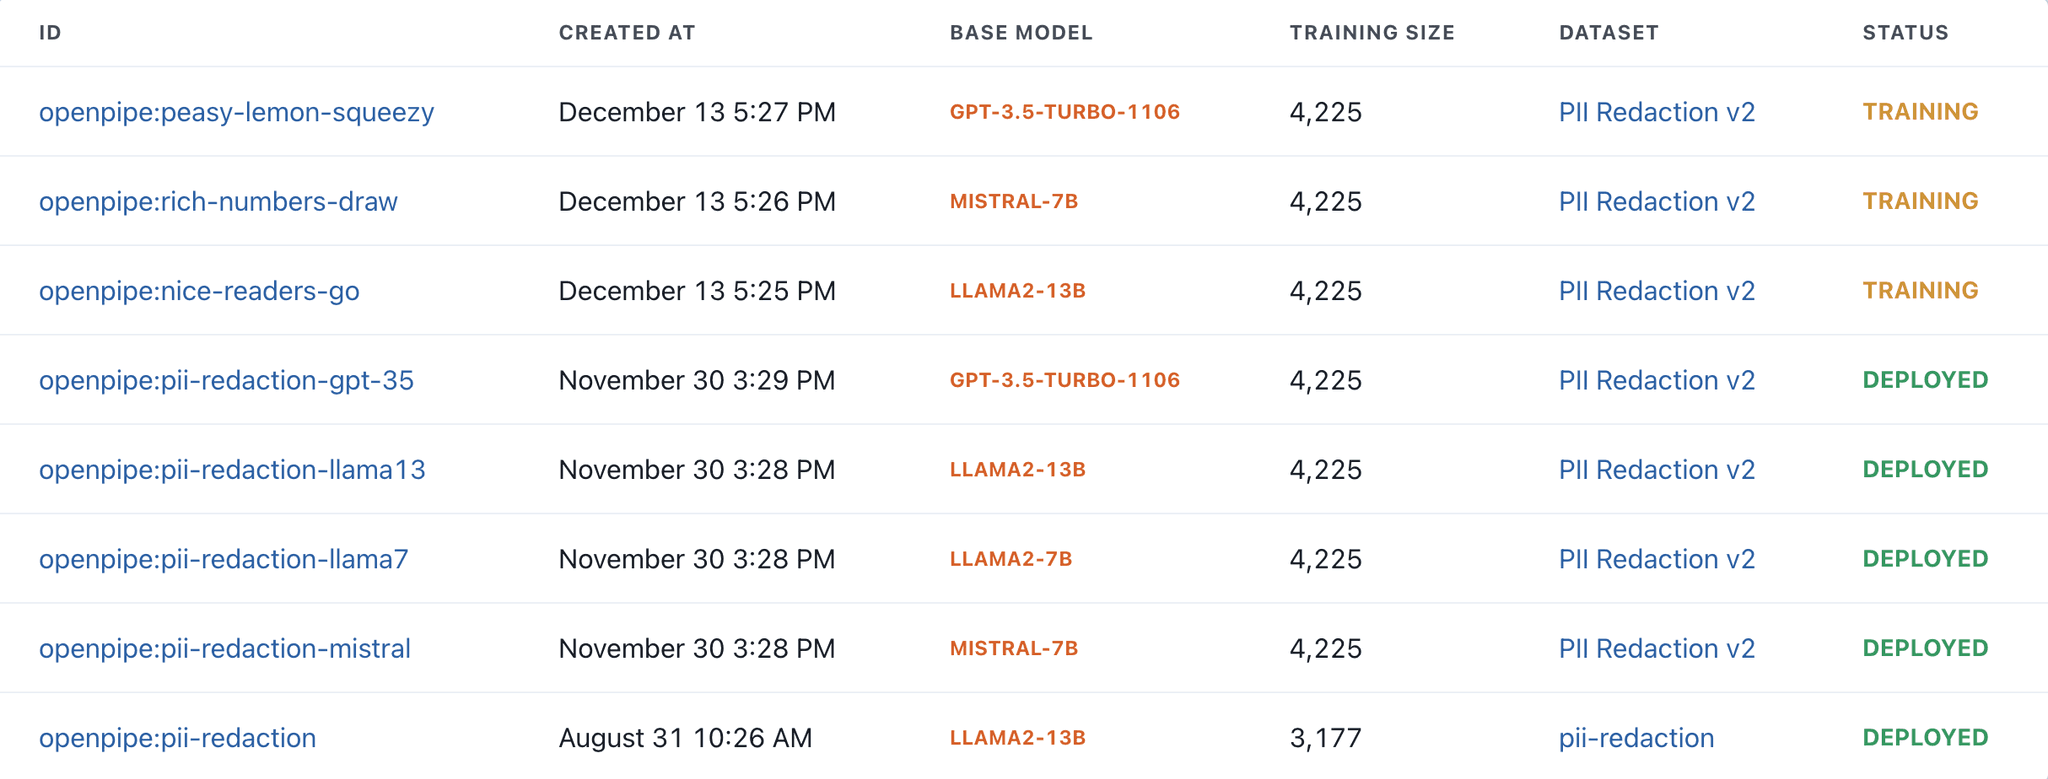The width and height of the screenshot is (2048, 779).
Task: Select the TRAINING status of rich-numbers-draw
Action: 1920,201
